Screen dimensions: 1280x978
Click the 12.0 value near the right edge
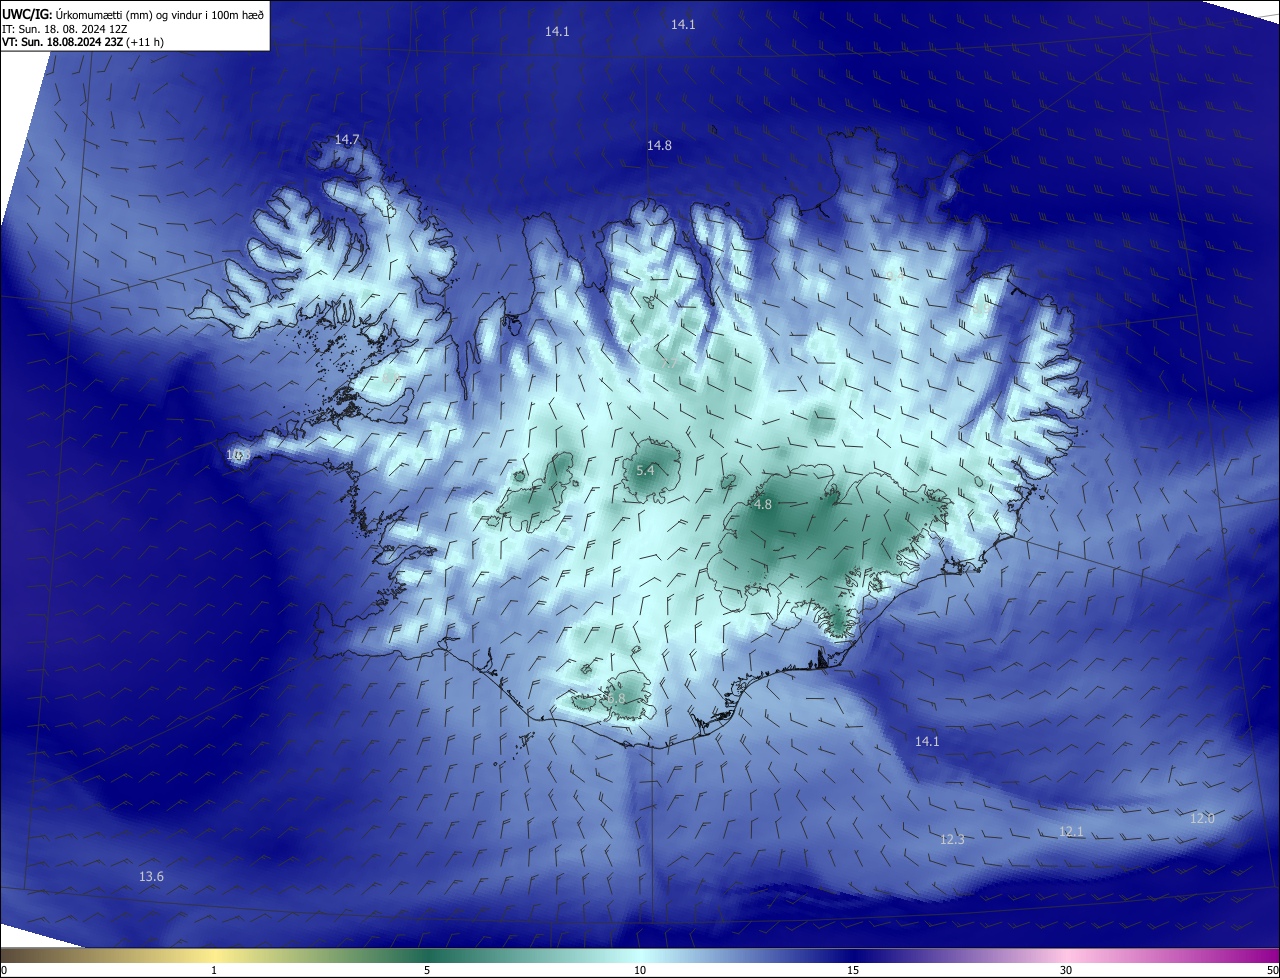[x=1202, y=818]
